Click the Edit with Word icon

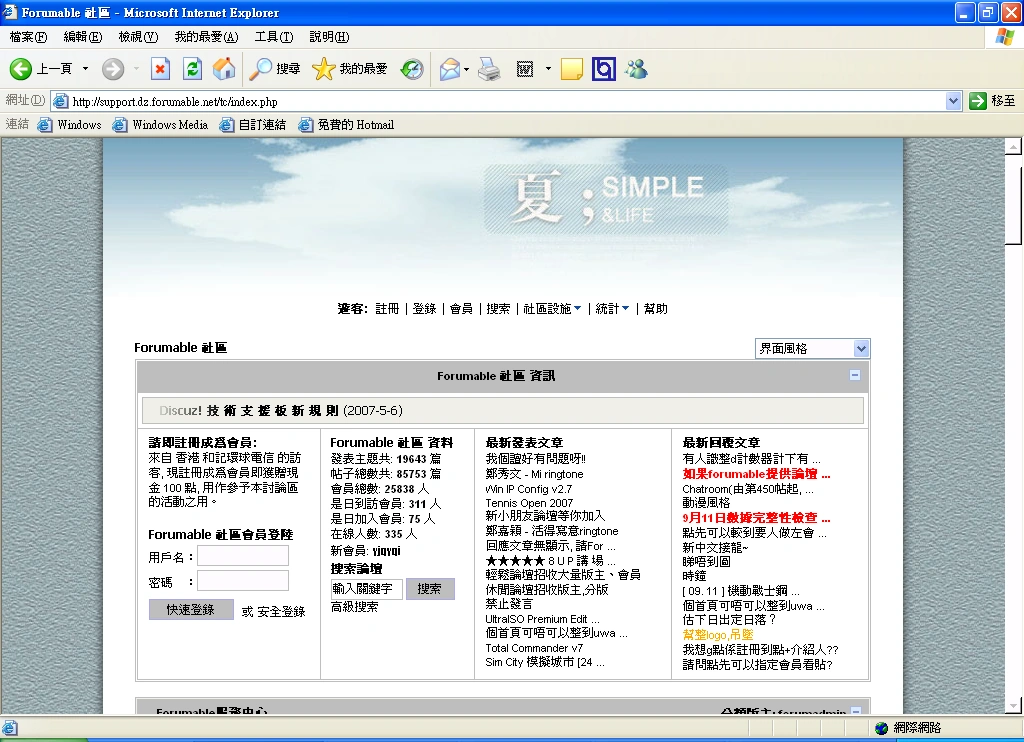pos(525,69)
